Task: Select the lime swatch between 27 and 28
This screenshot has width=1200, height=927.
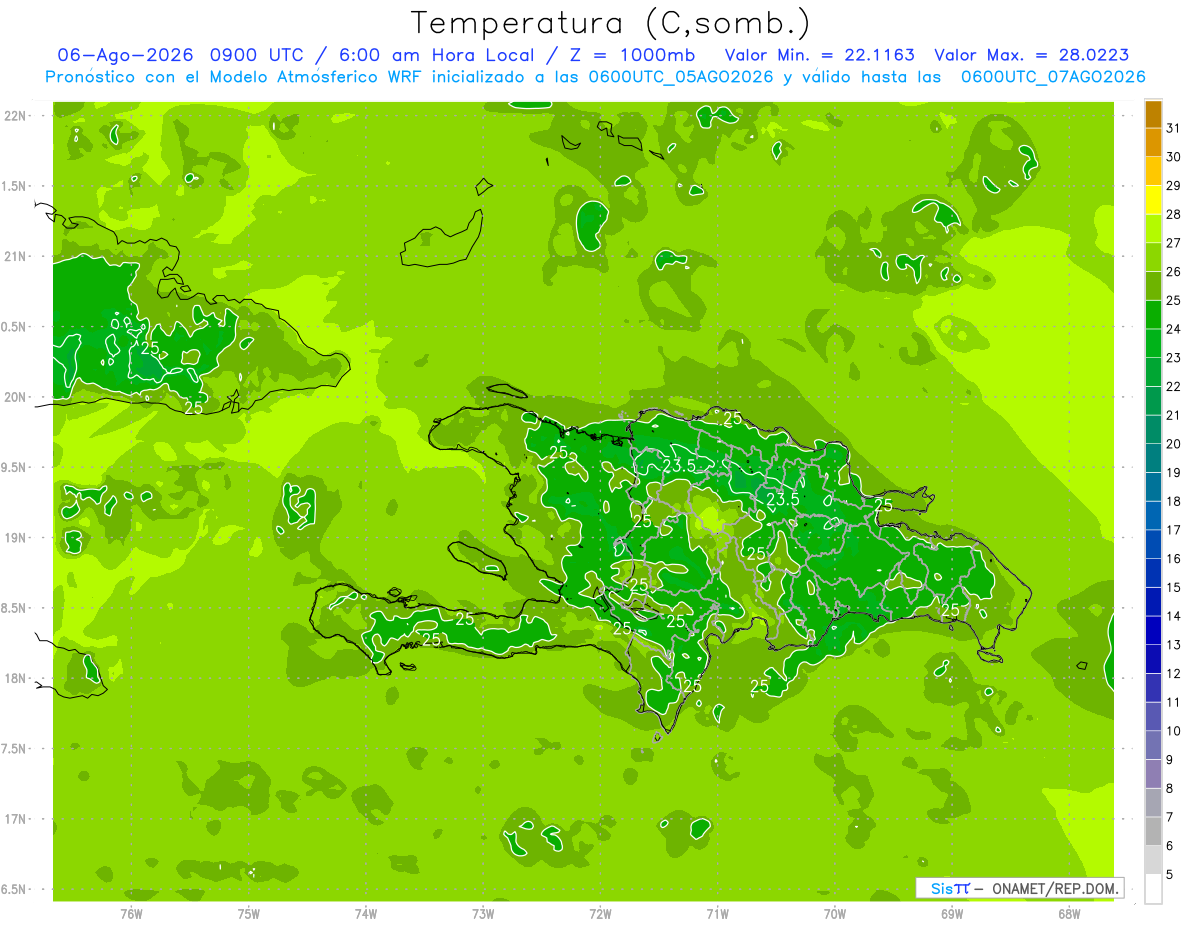Action: click(1153, 229)
